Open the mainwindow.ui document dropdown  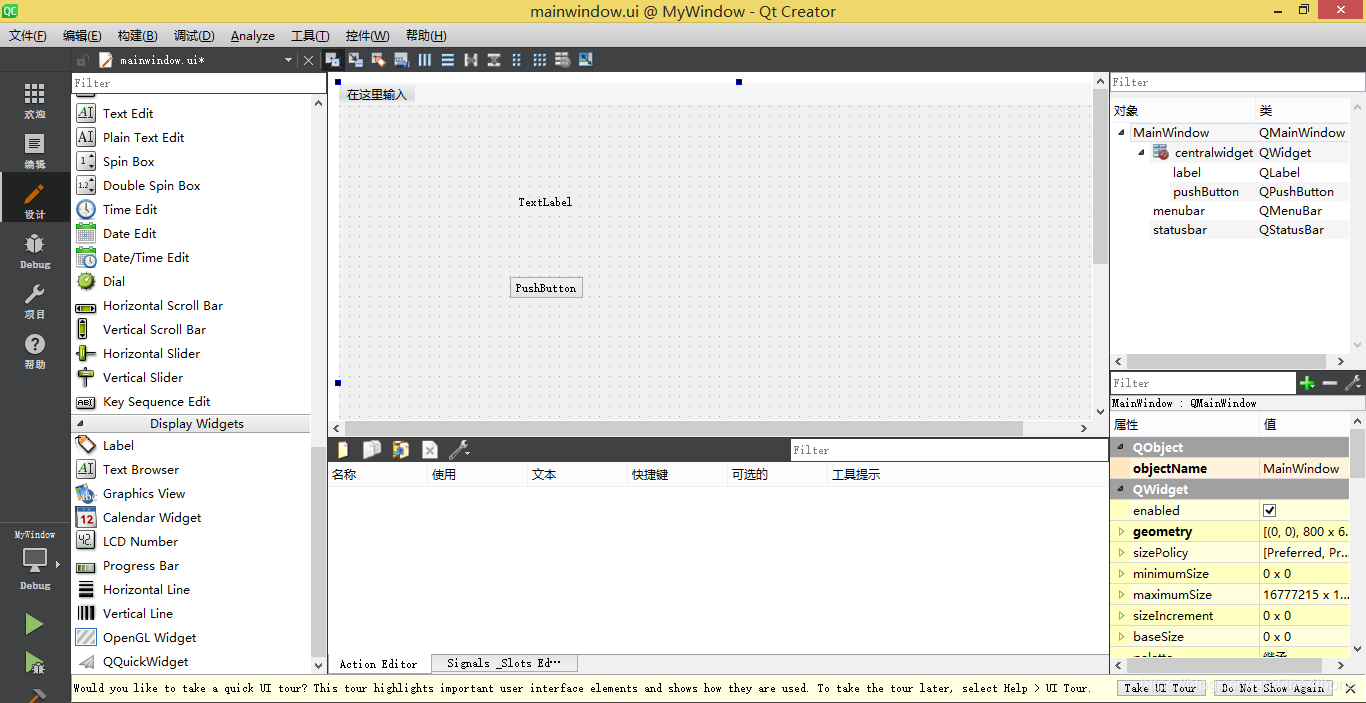pyautogui.click(x=288, y=60)
